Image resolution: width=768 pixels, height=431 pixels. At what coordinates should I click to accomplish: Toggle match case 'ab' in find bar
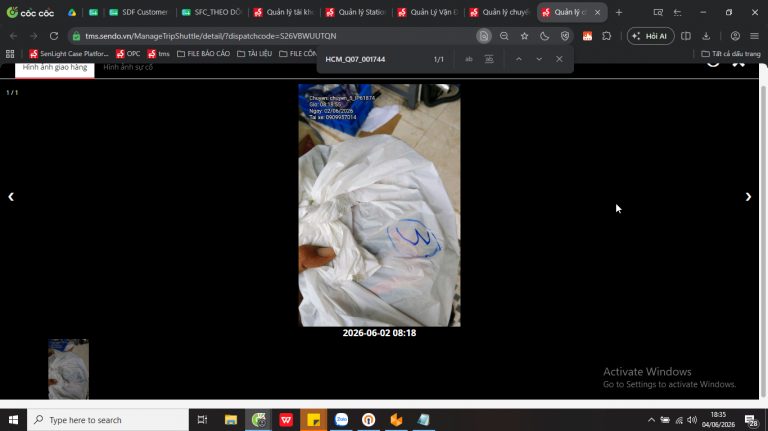tap(469, 59)
